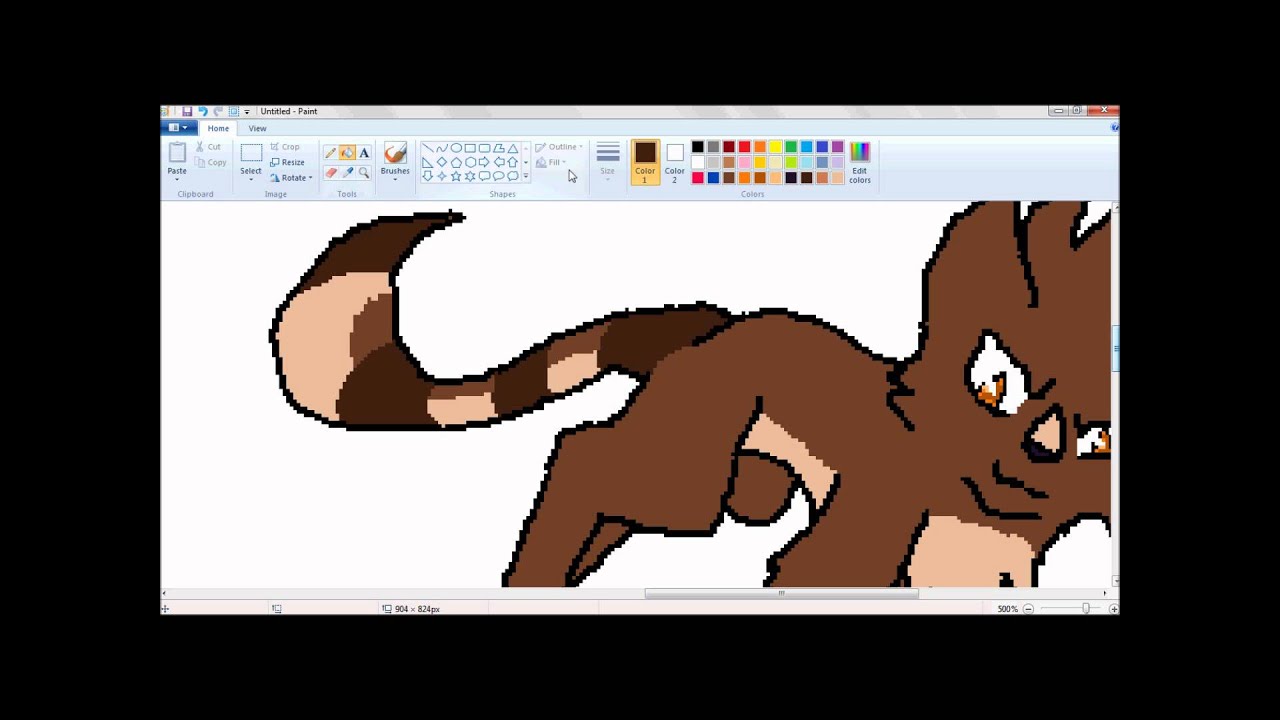Screen dimensions: 1280x720
Task: Click the vertical canvas scrollbar thumb
Action: click(x=1115, y=348)
